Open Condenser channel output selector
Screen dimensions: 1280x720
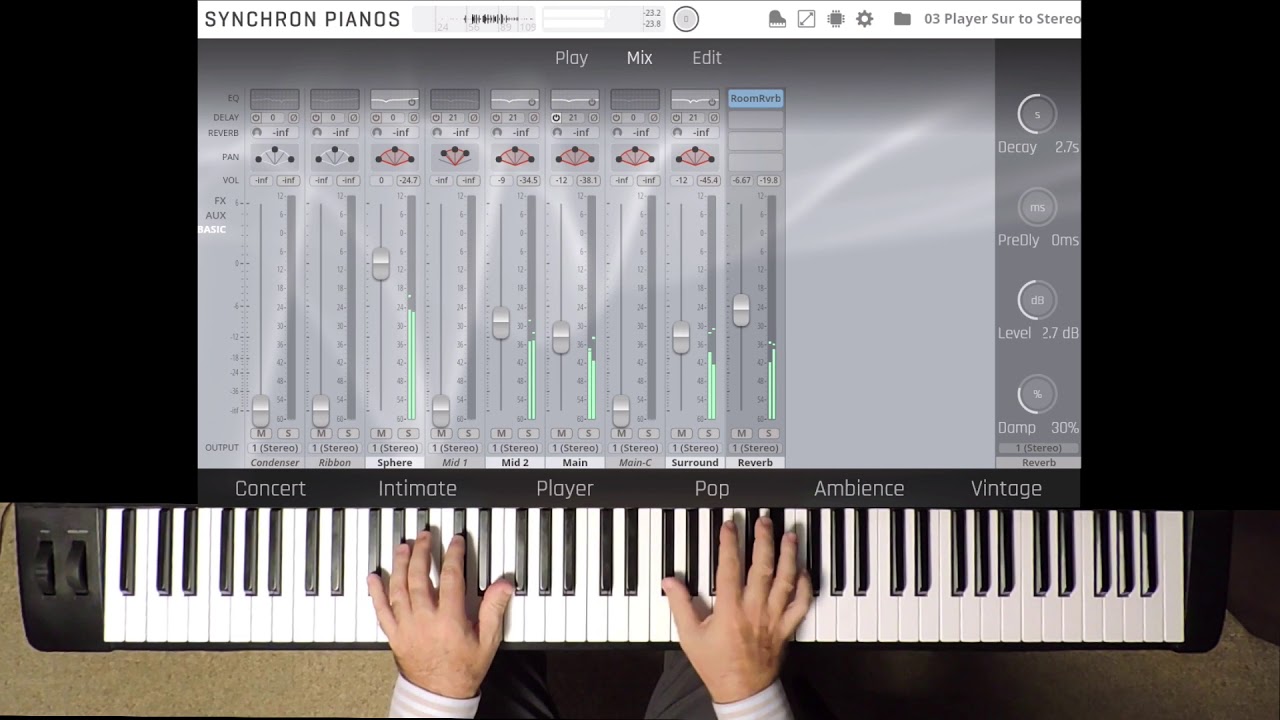275,448
